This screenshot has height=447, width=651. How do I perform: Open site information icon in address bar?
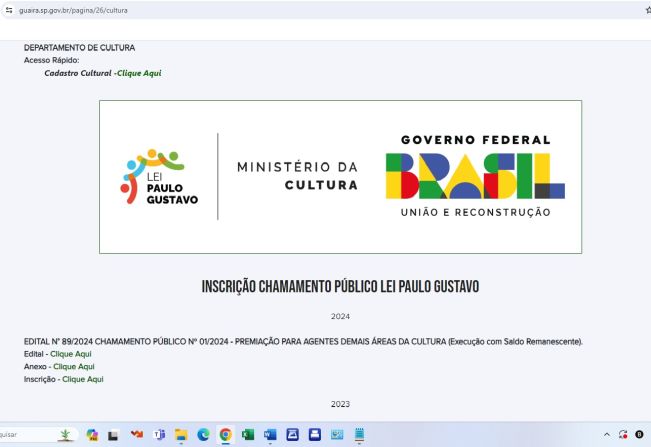point(9,10)
